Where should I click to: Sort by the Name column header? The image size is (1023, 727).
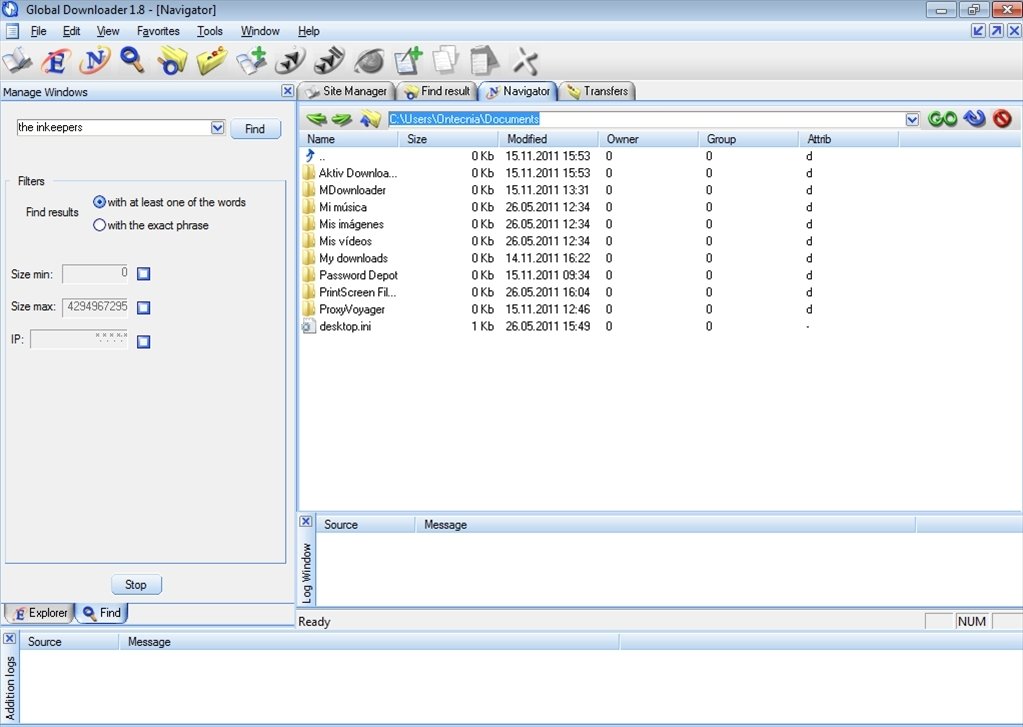pos(349,138)
